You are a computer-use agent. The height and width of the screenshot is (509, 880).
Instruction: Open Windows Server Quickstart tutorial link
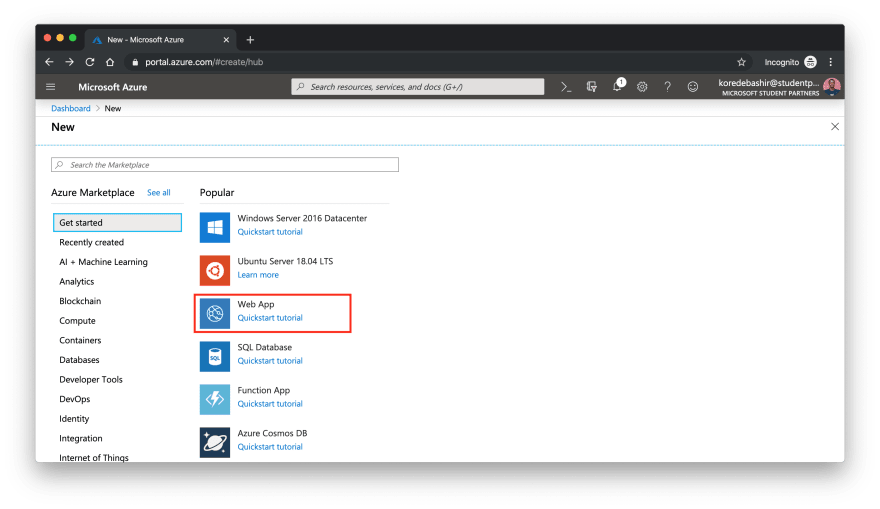click(x=270, y=232)
